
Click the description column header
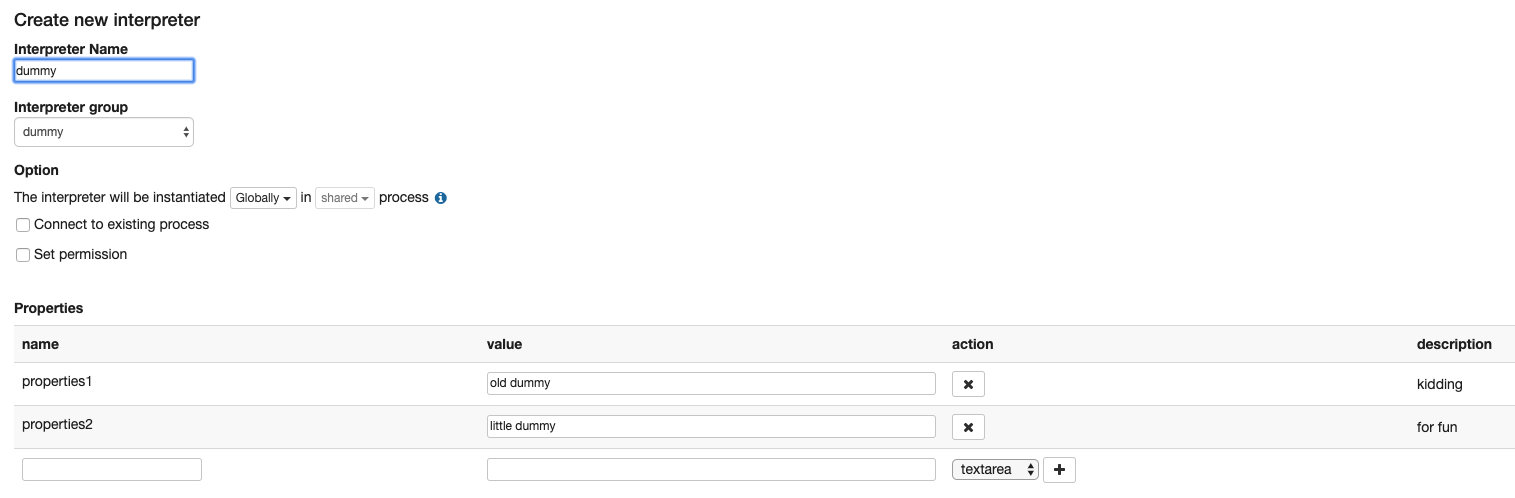point(1454,344)
